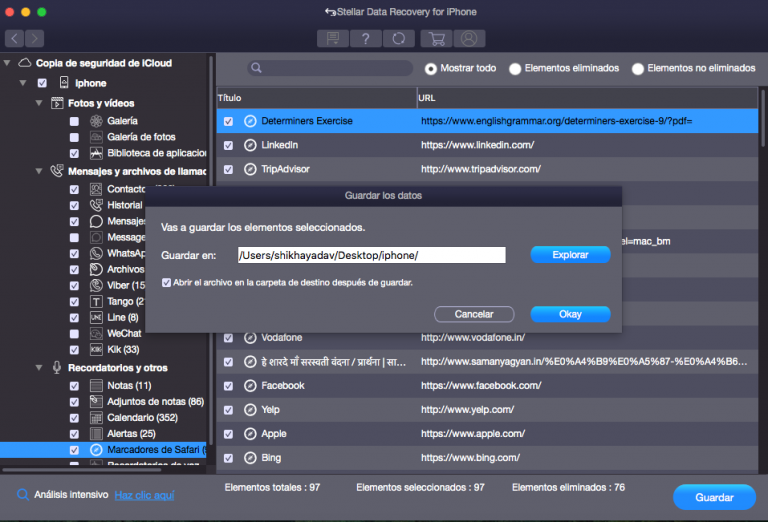The width and height of the screenshot is (768, 522).
Task: Click the Notas icon
Action: pos(96,385)
